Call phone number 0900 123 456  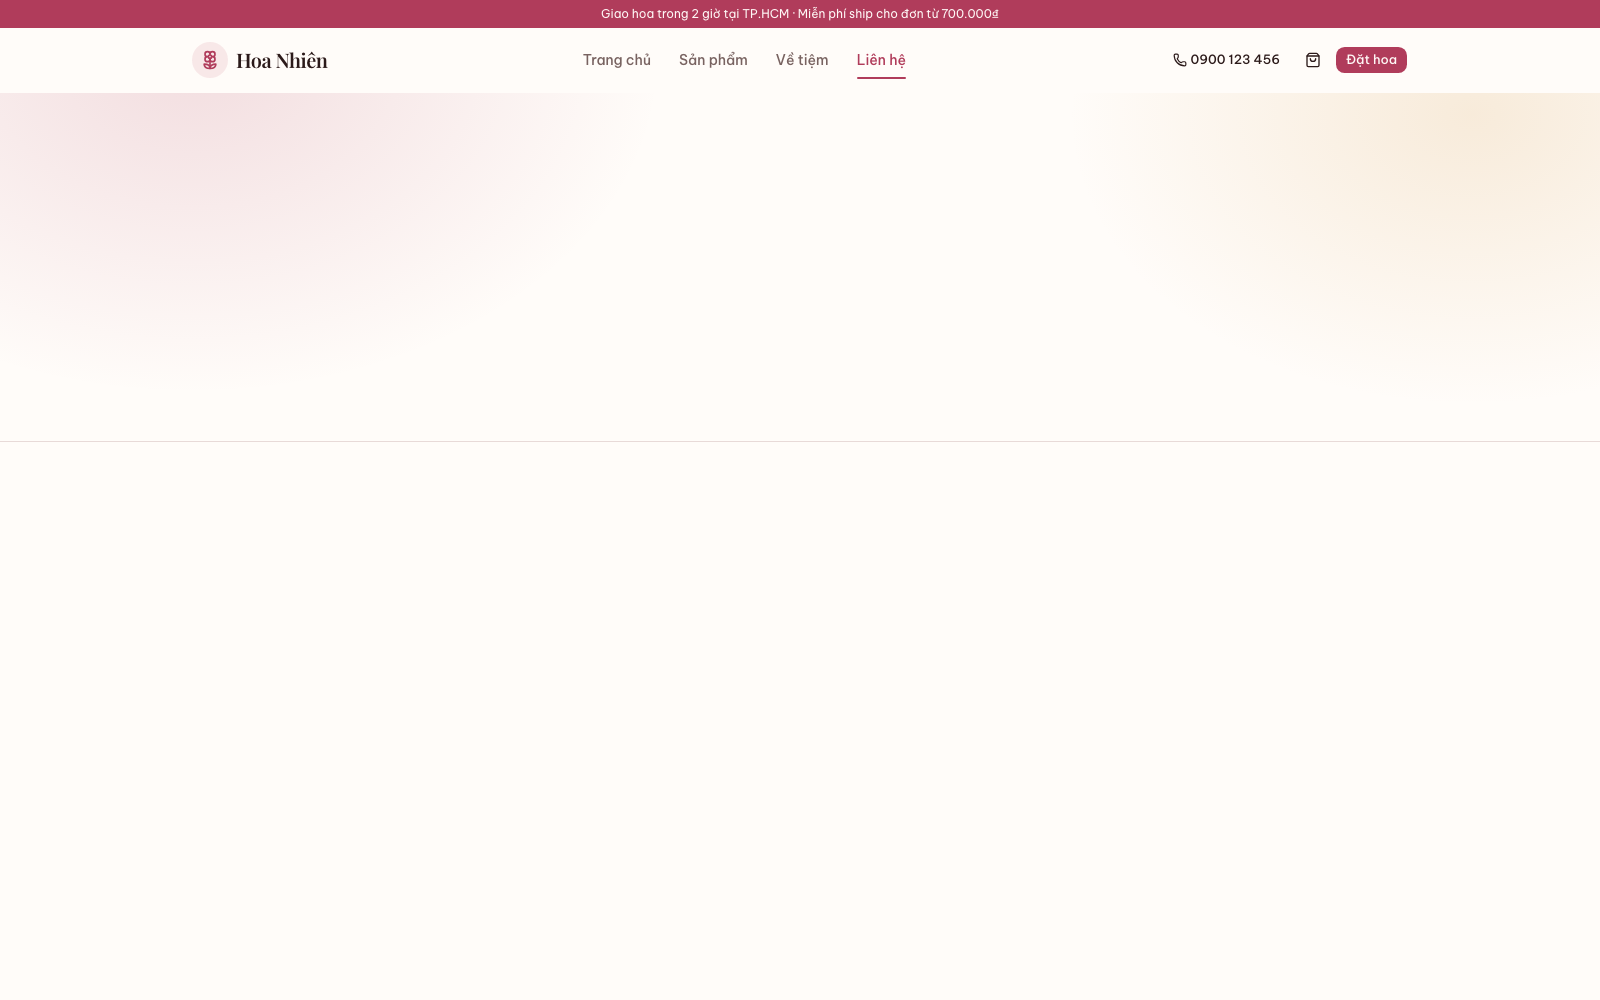click(1235, 60)
